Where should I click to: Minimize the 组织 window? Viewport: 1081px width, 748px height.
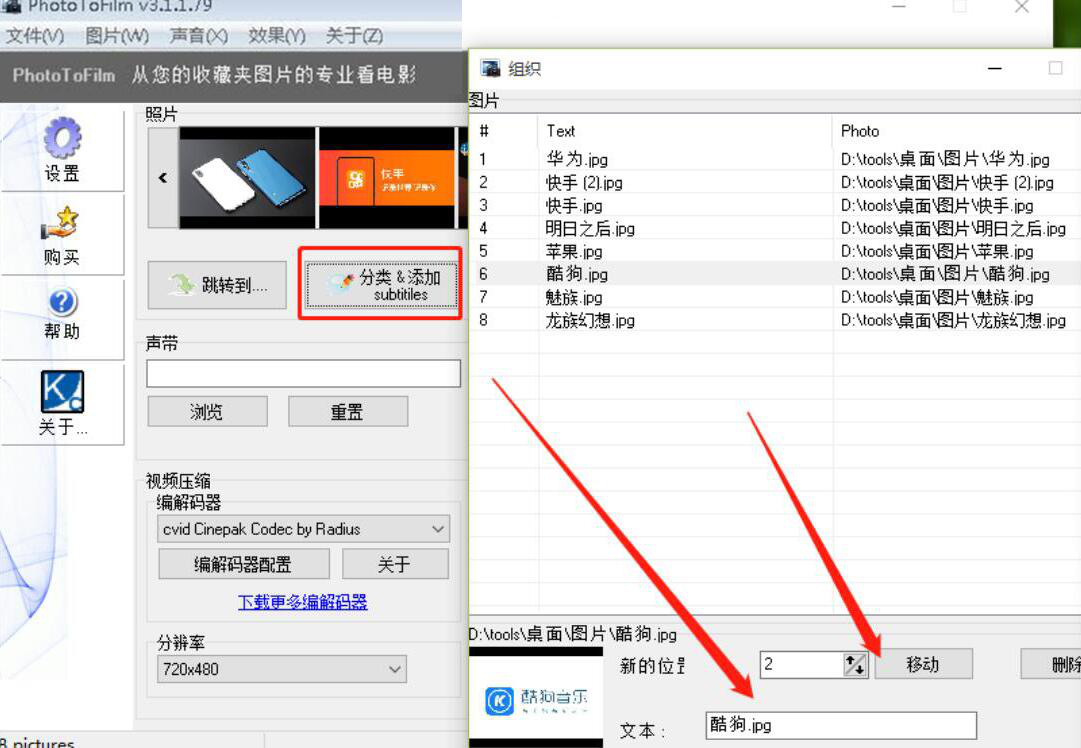994,68
